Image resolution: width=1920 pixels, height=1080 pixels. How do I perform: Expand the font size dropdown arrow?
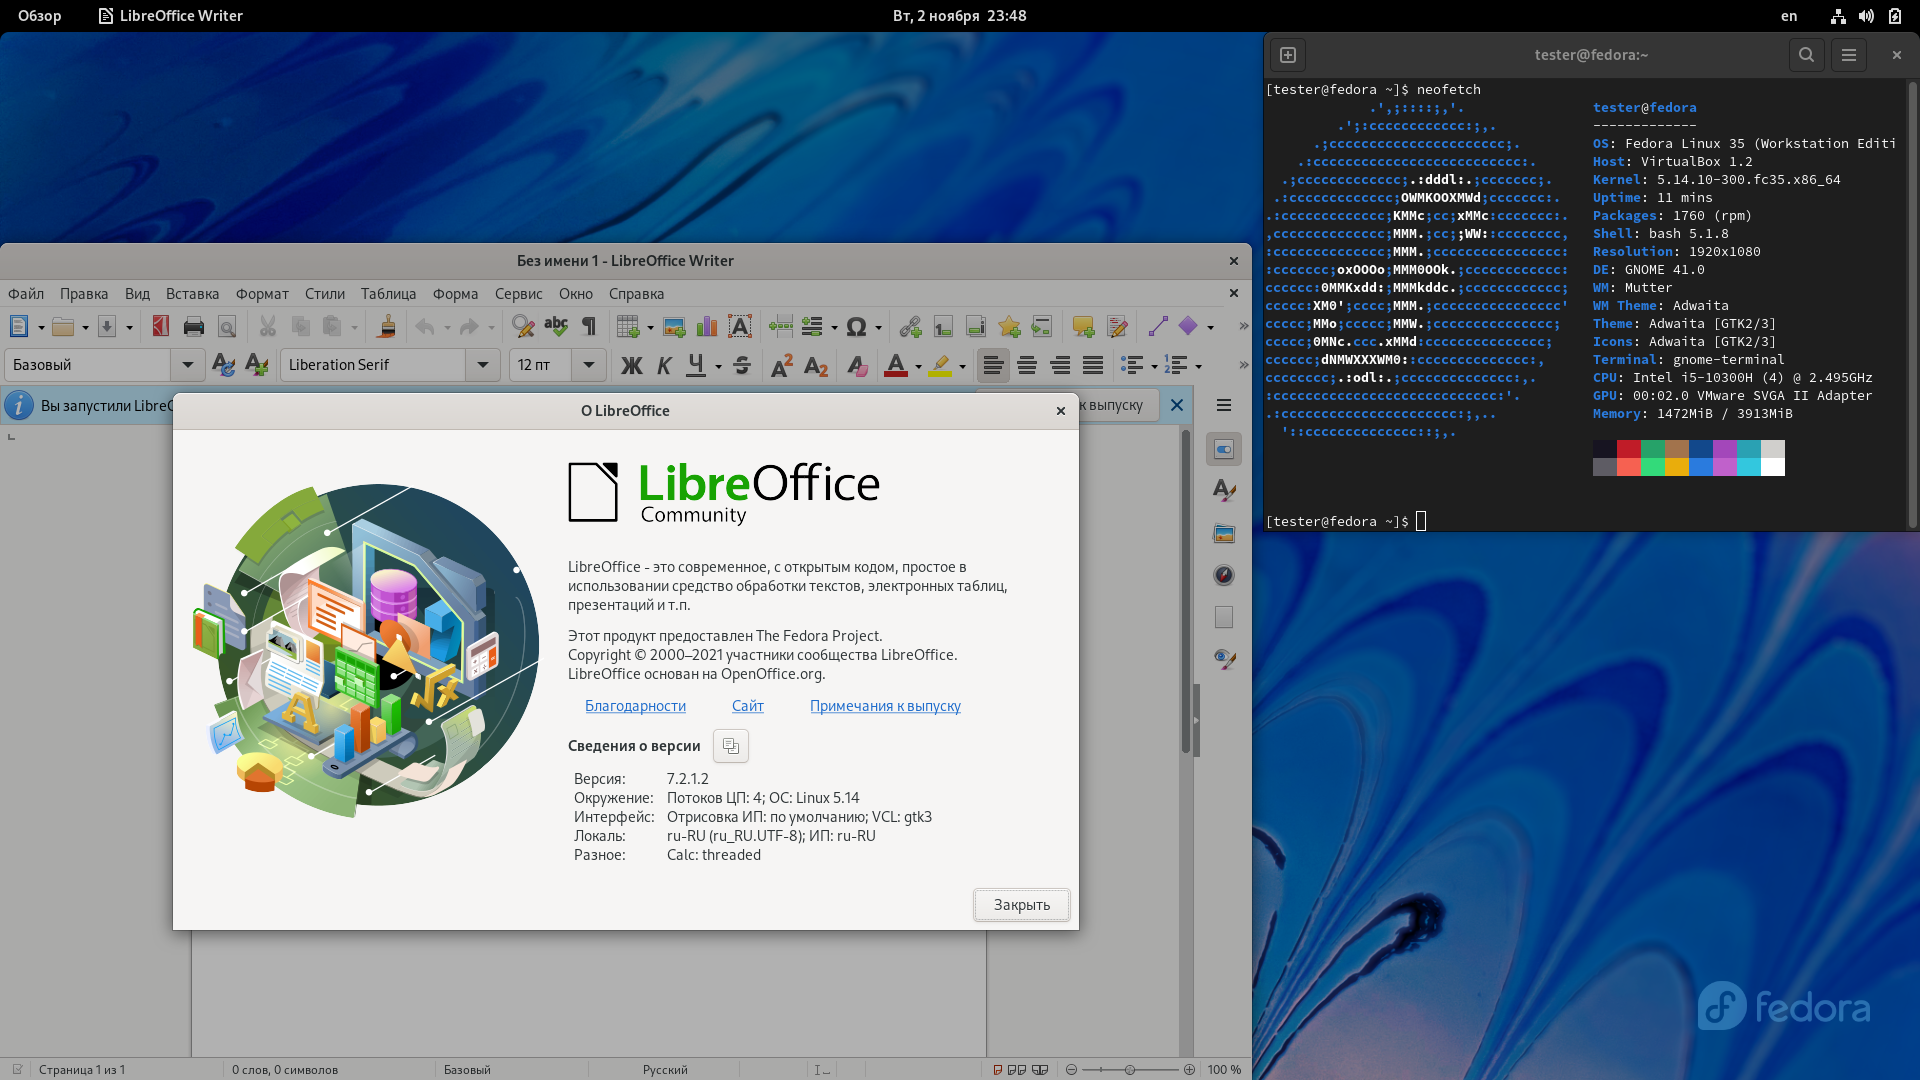pyautogui.click(x=589, y=365)
